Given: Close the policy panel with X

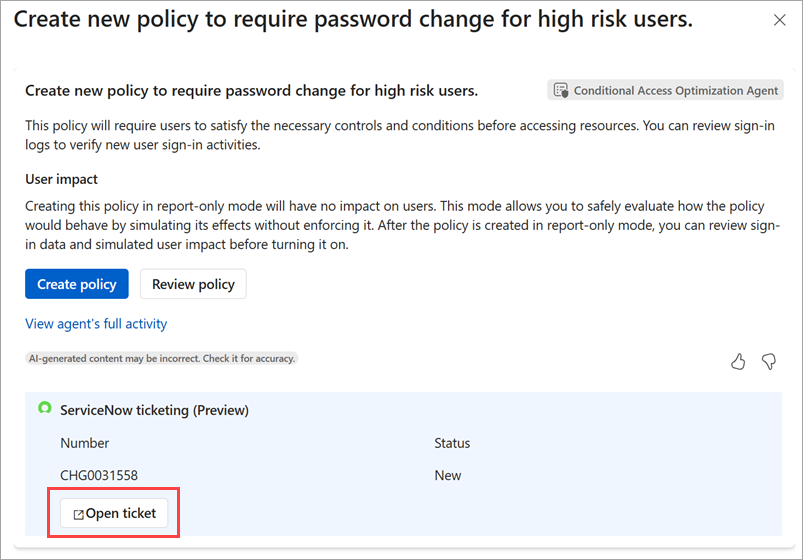Looking at the screenshot, I should coord(780,20).
